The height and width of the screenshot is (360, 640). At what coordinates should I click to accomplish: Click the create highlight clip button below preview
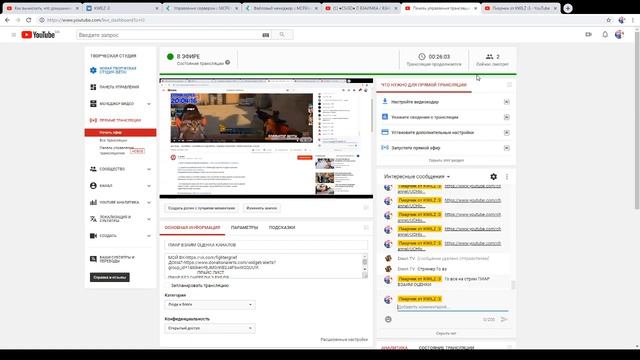point(201,208)
